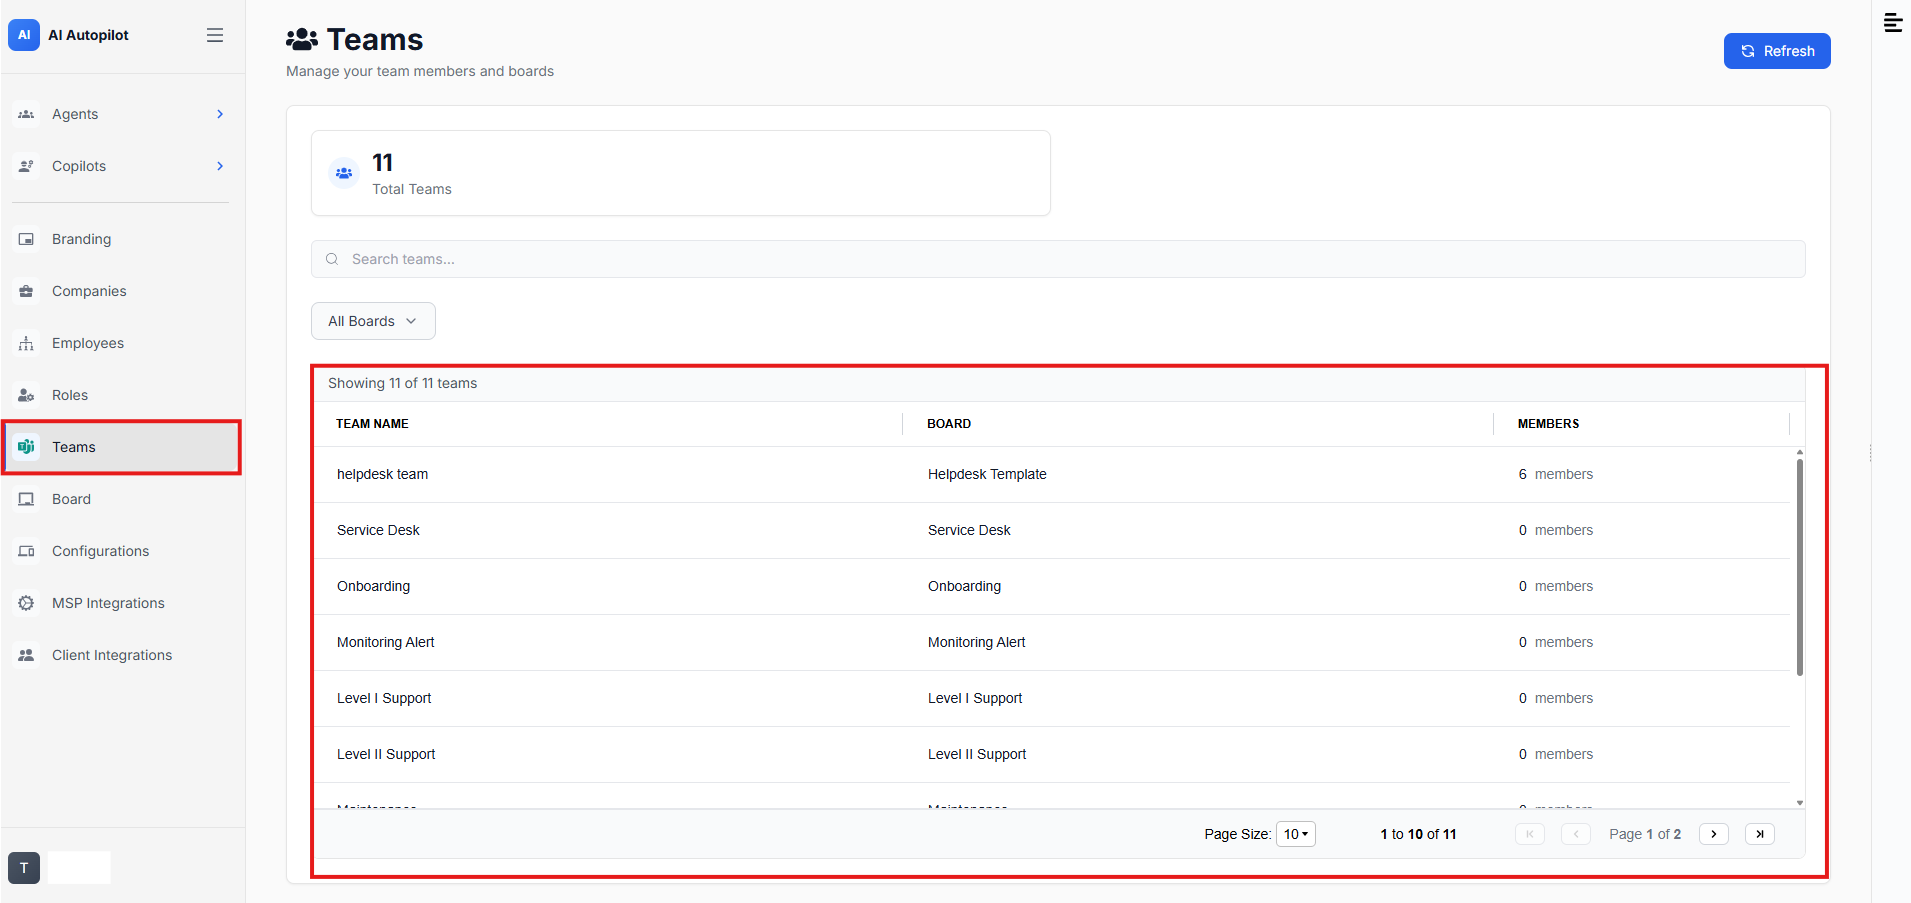Open Companies briefcase icon
Image resolution: width=1911 pixels, height=903 pixels.
tap(26, 291)
